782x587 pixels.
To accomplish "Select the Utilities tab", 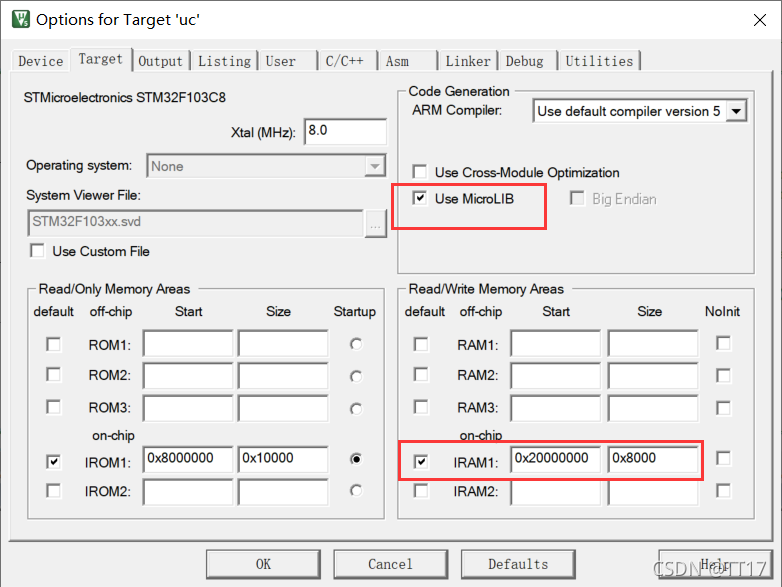I will click(x=599, y=61).
